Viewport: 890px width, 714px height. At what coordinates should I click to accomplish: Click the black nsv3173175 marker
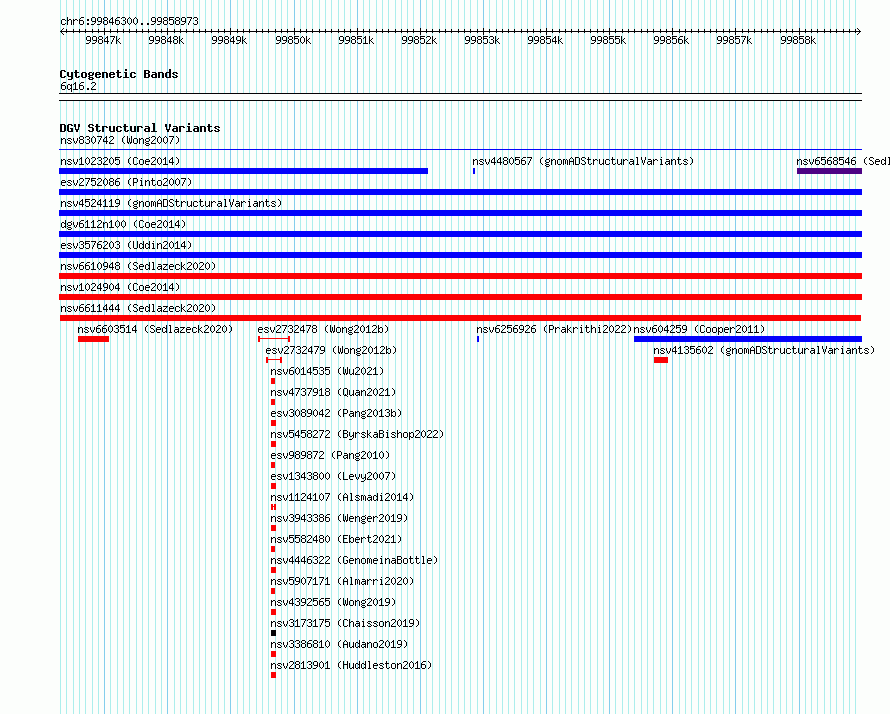[274, 633]
